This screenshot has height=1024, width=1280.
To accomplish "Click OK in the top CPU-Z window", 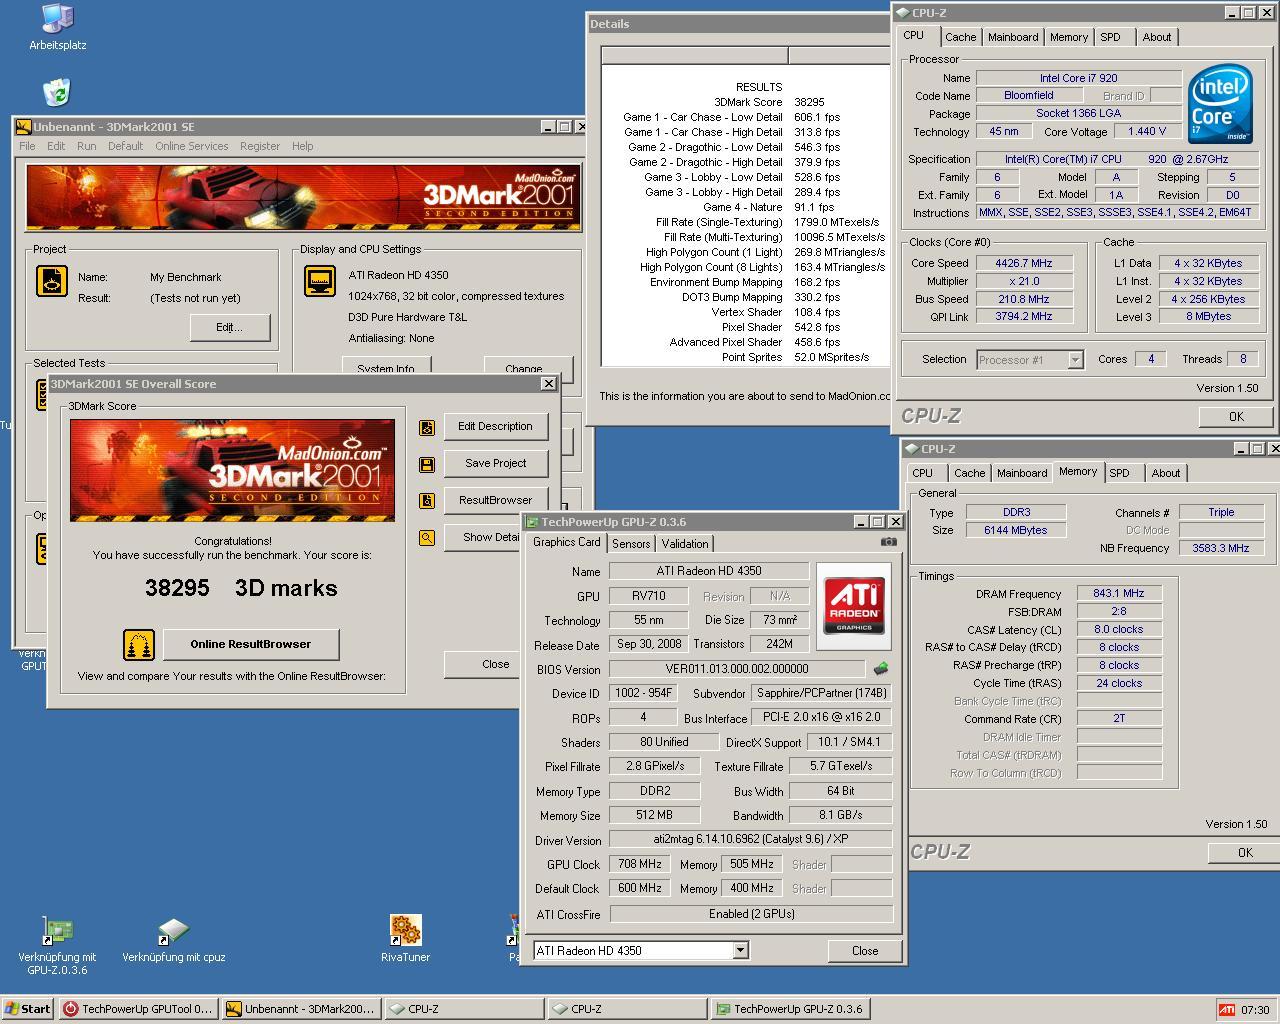I will click(x=1236, y=417).
